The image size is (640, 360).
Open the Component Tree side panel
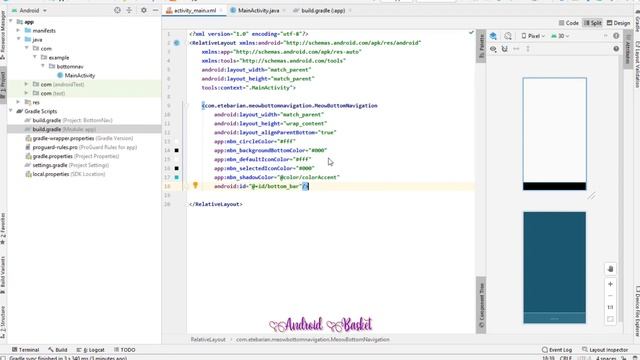coord(481,305)
